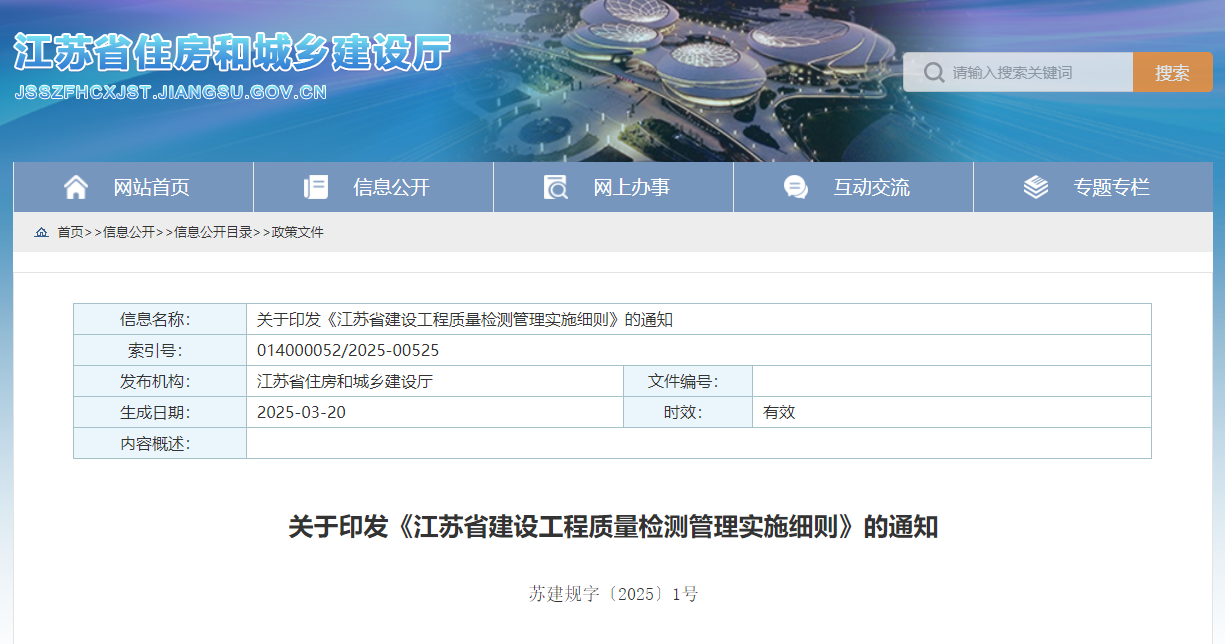Click the 有效 validity status cell

click(780, 412)
